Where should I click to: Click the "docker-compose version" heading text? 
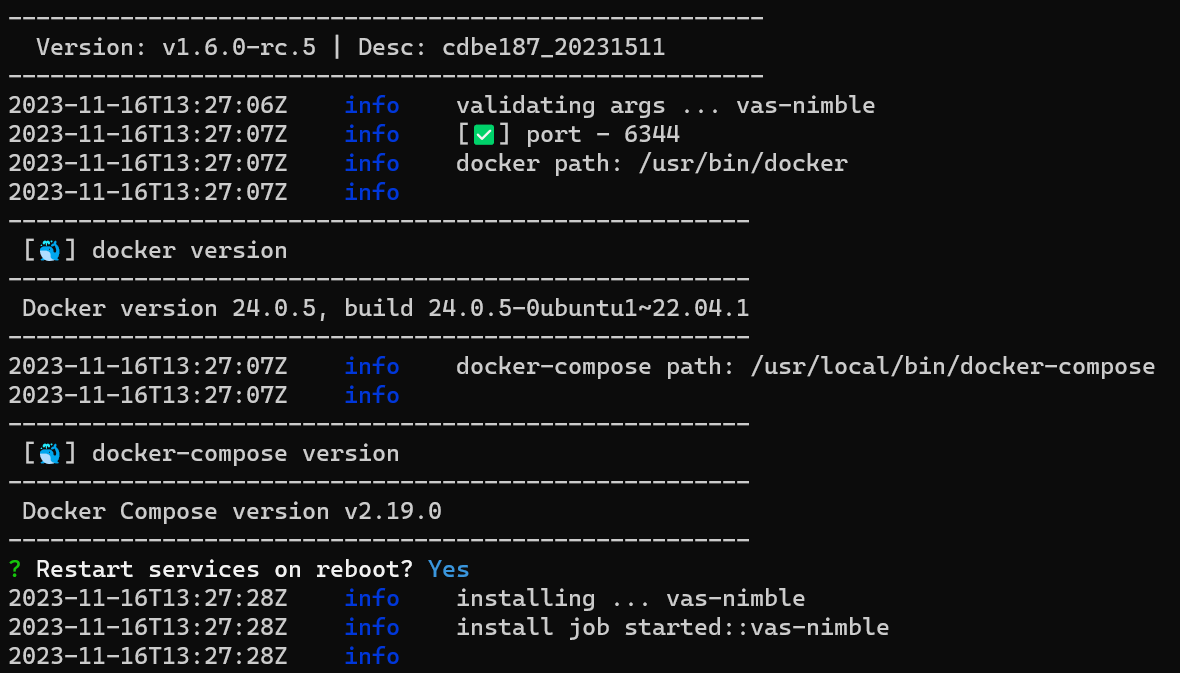click(245, 454)
